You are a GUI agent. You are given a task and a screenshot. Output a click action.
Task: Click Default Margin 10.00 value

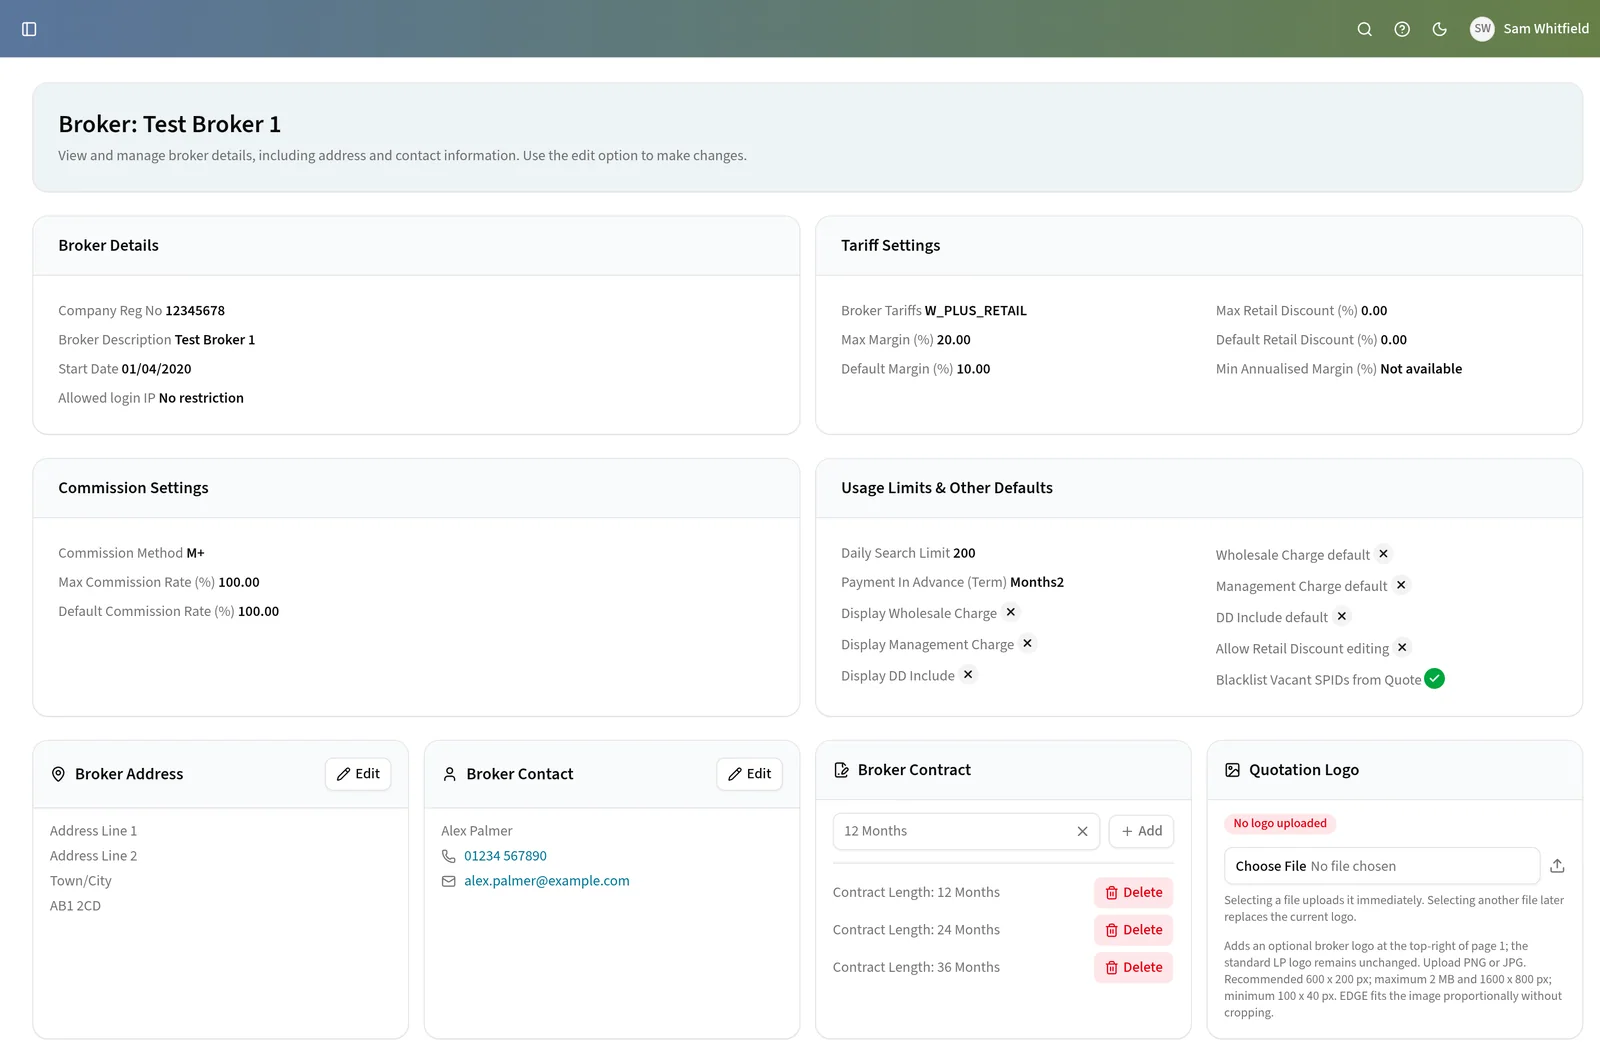click(x=973, y=369)
